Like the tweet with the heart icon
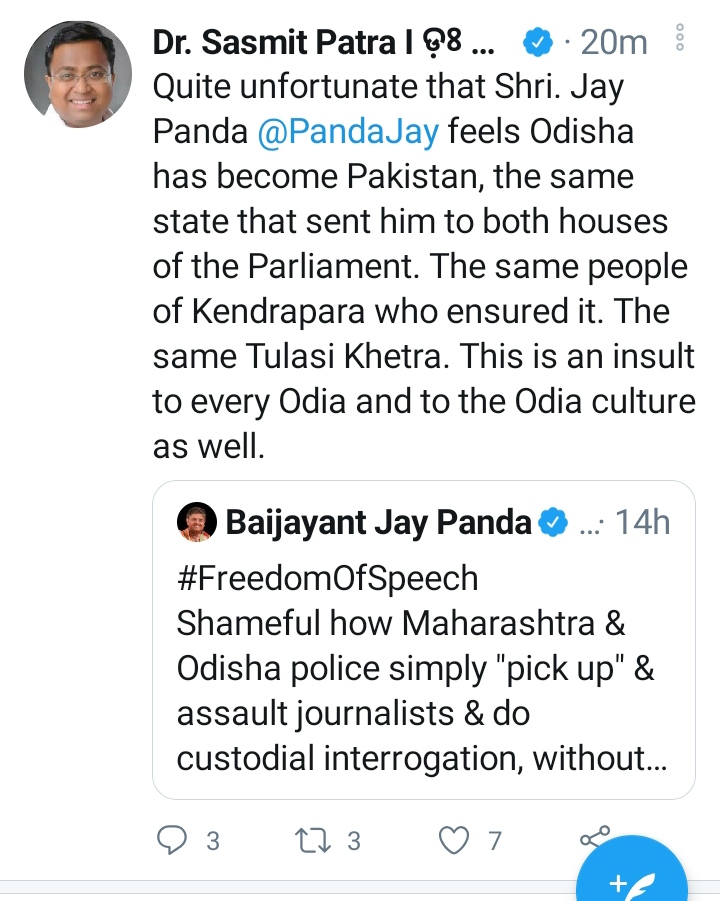The image size is (720, 901). [456, 841]
